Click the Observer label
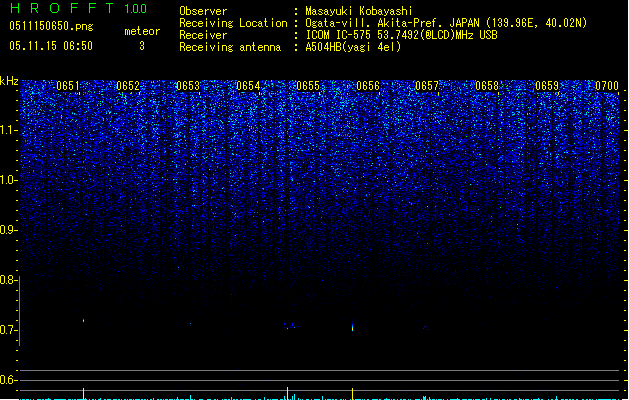The width and height of the screenshot is (629, 400). coord(203,11)
